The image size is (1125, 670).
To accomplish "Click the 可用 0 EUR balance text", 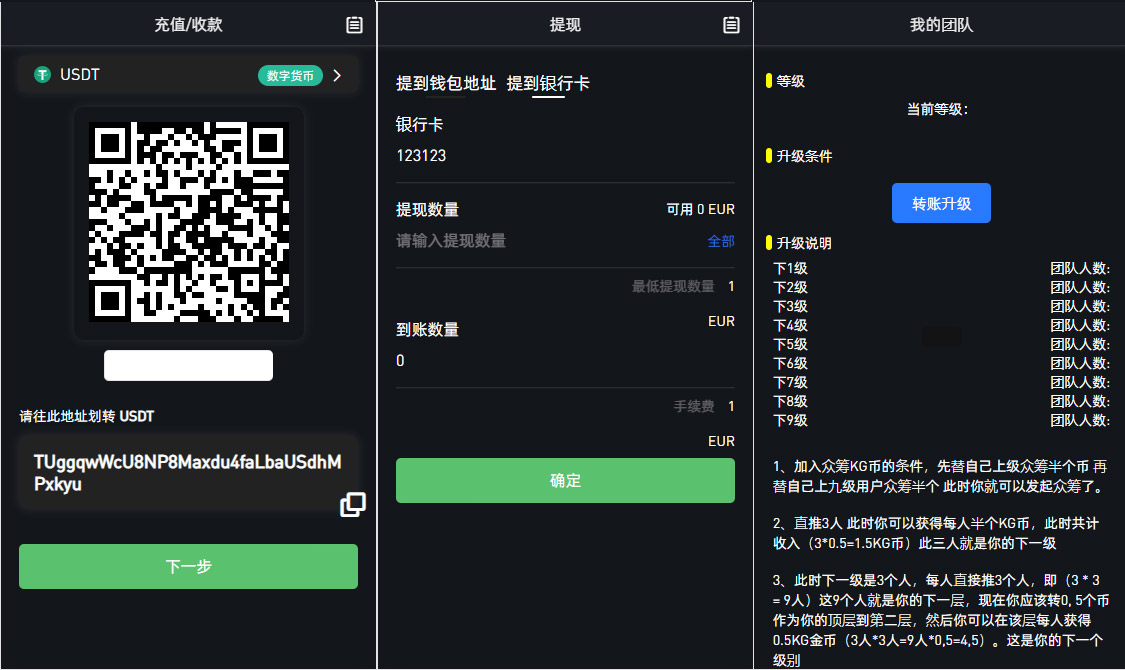I will point(700,209).
